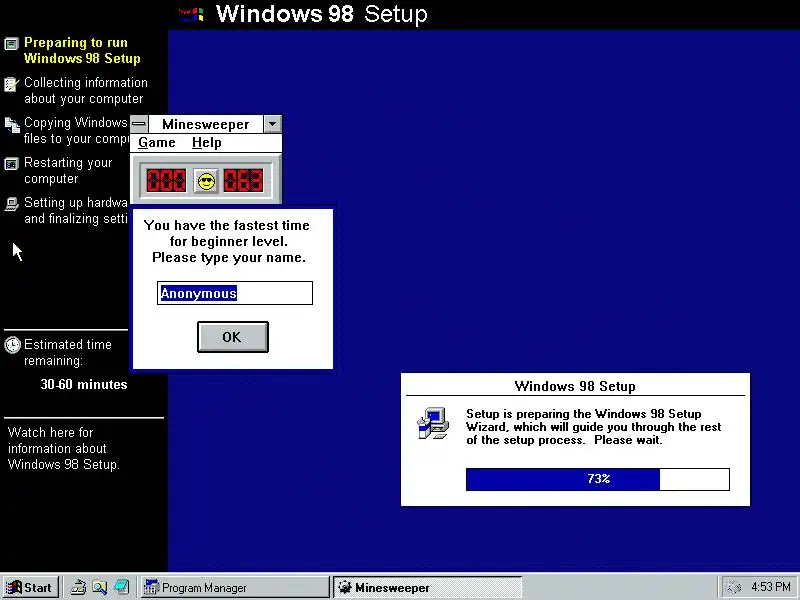Image resolution: width=800 pixels, height=600 pixels.
Task: Click the Windows 98 Setup dialog title
Action: [x=575, y=386]
